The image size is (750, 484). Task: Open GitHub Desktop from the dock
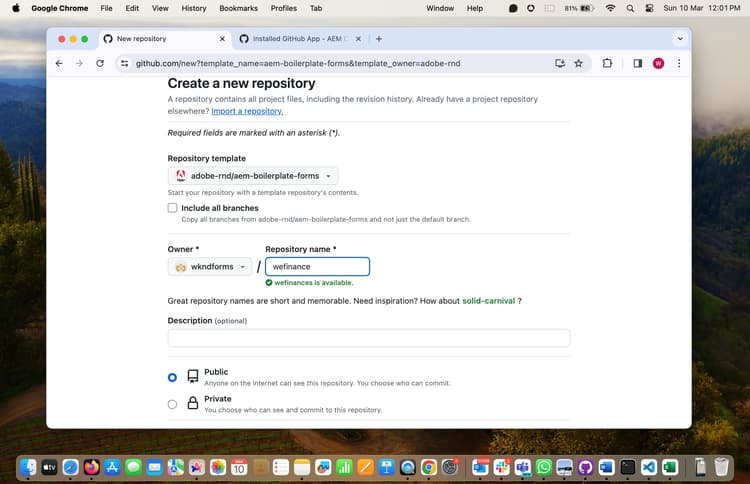(x=585, y=467)
